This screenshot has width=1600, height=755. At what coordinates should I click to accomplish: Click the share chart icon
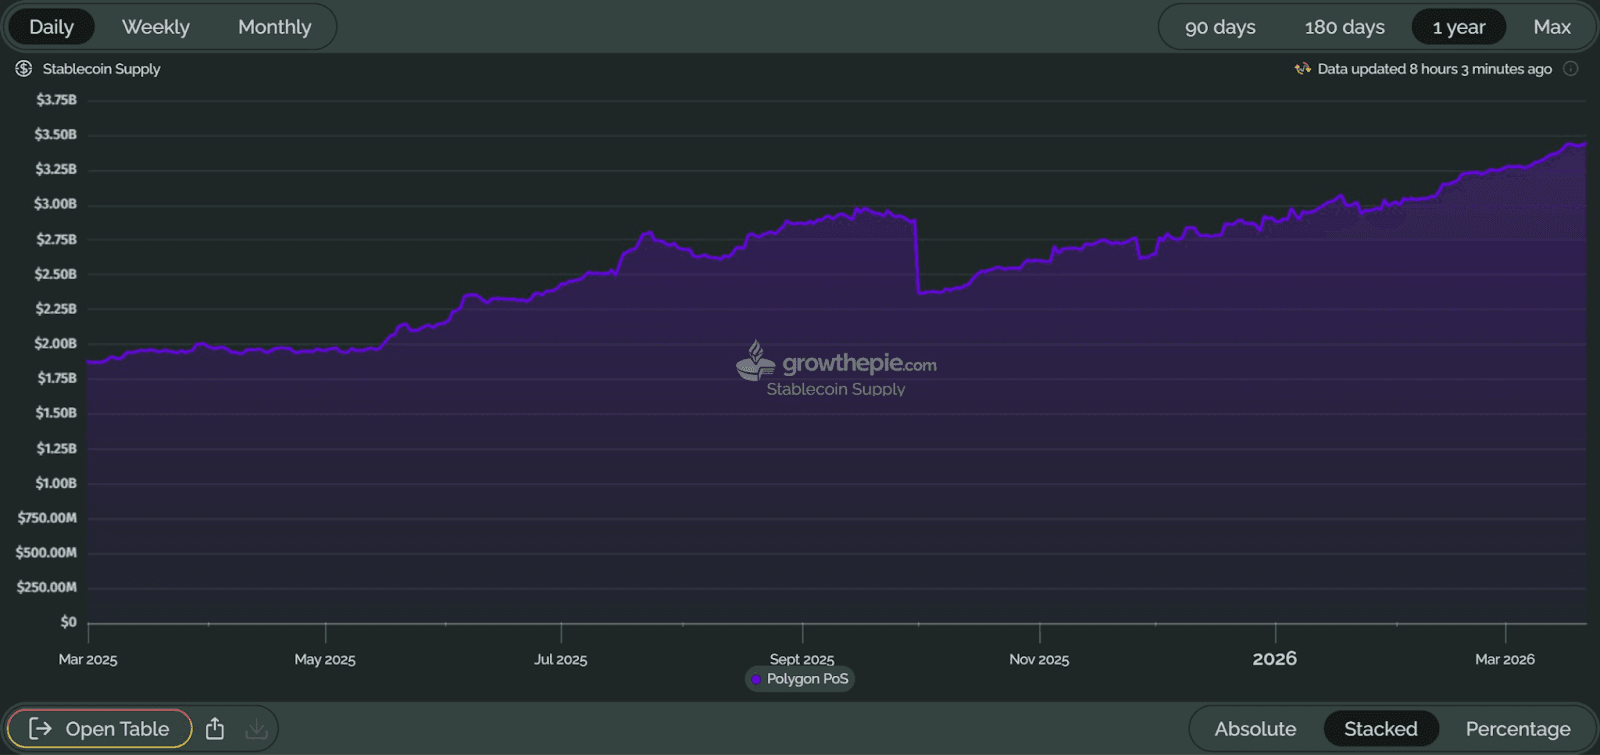coord(215,729)
